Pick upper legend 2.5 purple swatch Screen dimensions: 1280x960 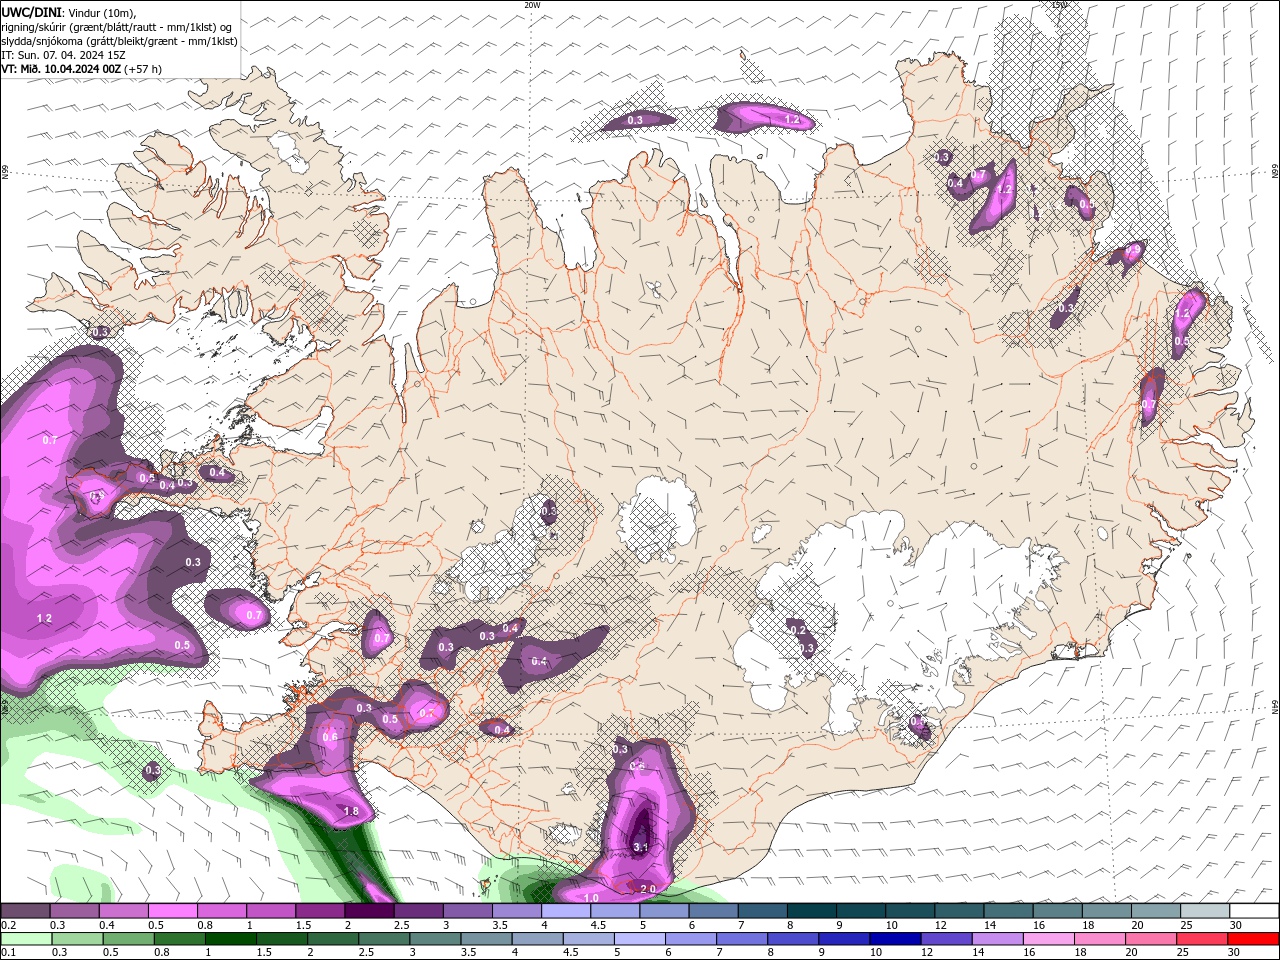point(418,911)
